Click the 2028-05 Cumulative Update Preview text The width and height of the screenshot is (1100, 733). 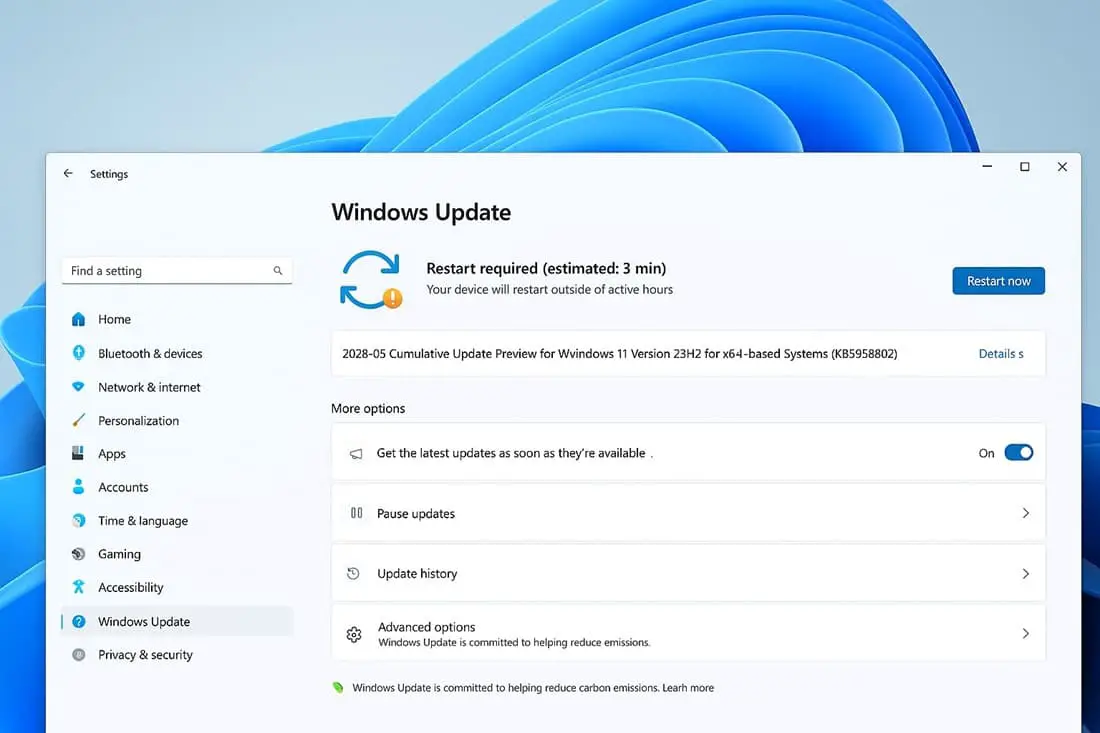point(619,354)
